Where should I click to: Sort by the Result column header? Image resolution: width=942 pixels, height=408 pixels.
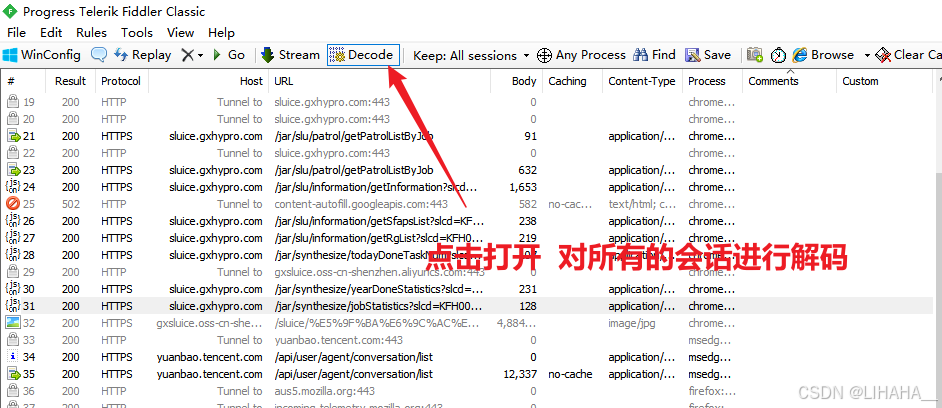click(70, 81)
